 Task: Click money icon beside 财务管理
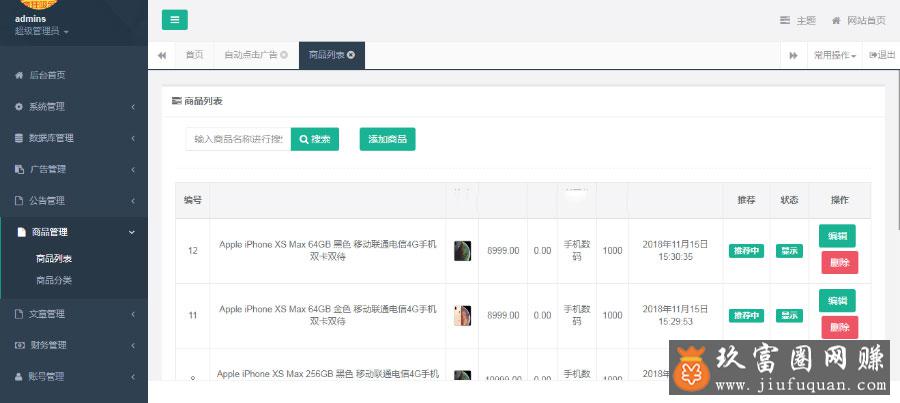[x=19, y=345]
